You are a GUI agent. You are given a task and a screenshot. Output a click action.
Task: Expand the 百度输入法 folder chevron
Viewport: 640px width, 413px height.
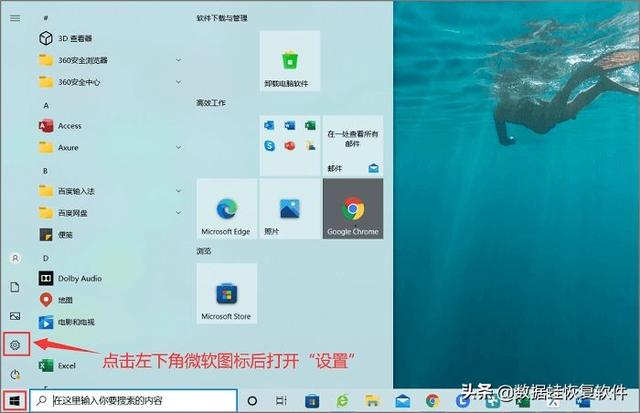[x=178, y=191]
